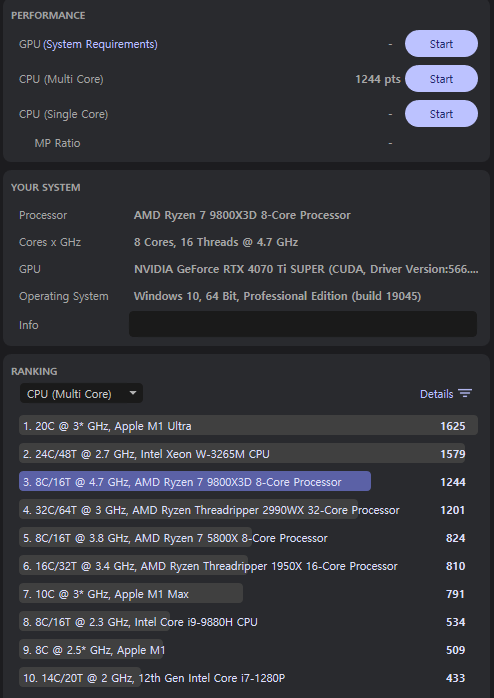This screenshot has height=698, width=494.
Task: Select the Apple M1 Max ranking entry
Action: pyautogui.click(x=243, y=594)
